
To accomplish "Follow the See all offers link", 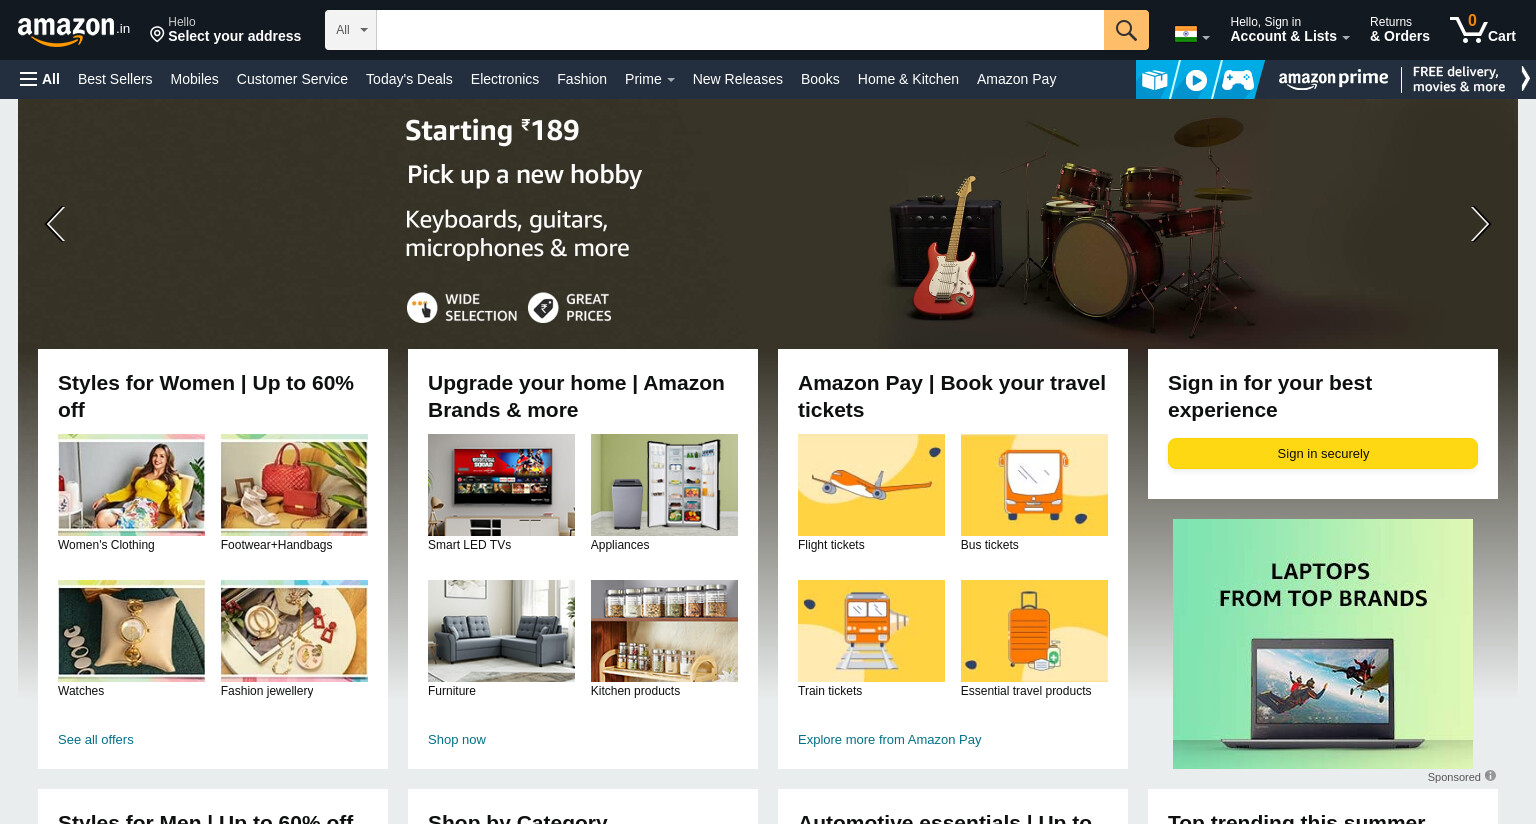I will (x=96, y=740).
